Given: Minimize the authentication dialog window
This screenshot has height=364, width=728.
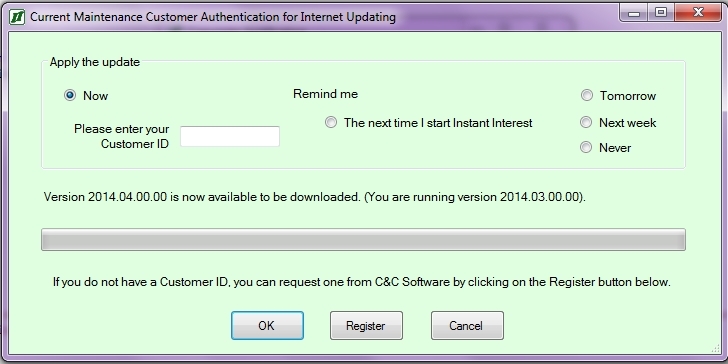Looking at the screenshot, I should coord(634,13).
